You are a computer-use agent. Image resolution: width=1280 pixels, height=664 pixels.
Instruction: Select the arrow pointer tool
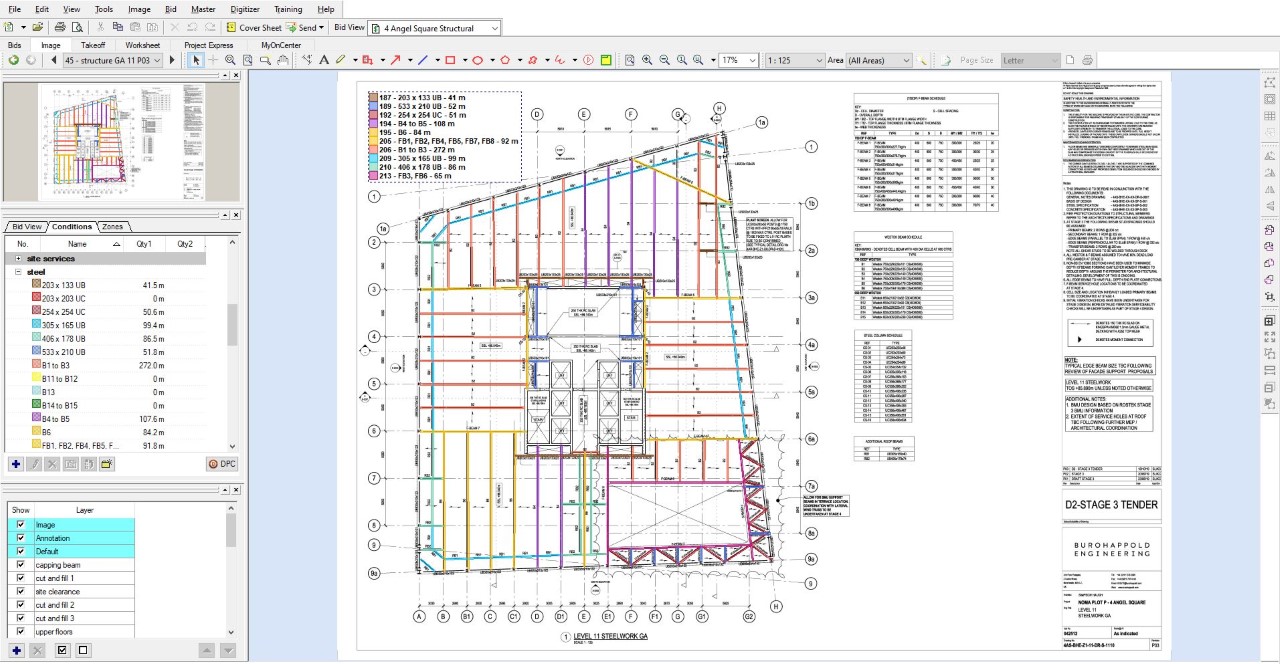[196, 60]
